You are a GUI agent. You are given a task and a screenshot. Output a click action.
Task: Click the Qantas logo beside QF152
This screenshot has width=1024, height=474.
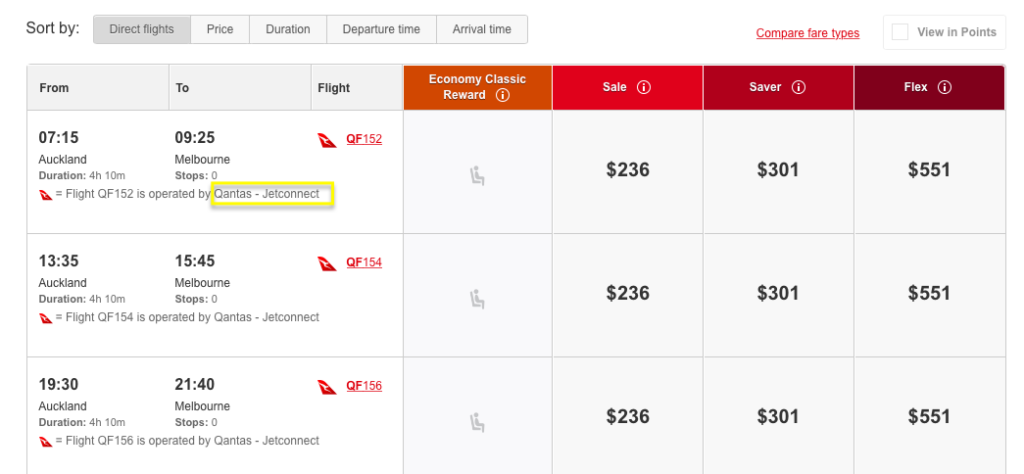pos(327,140)
